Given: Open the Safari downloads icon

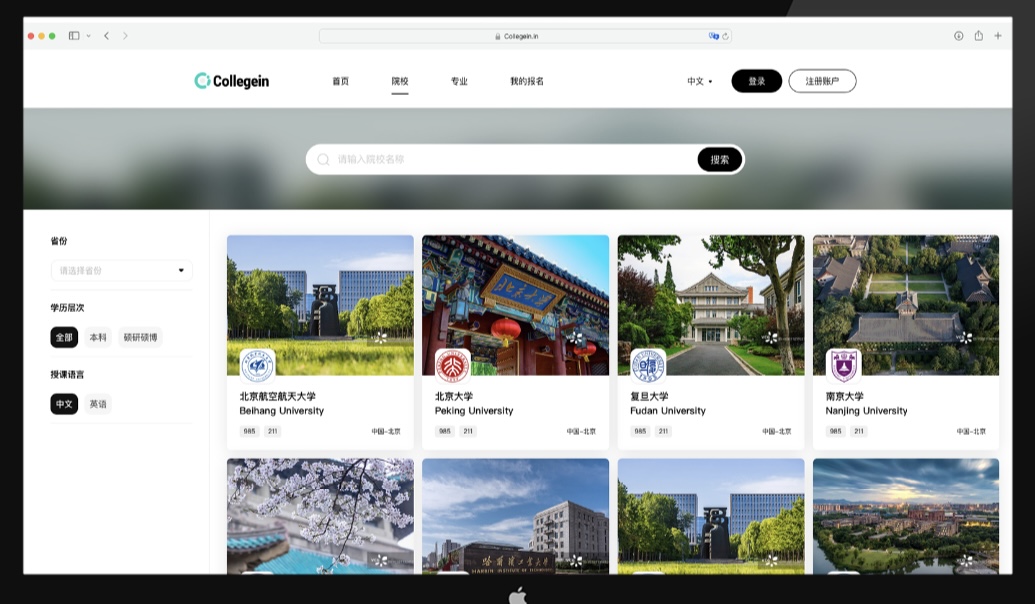Looking at the screenshot, I should [x=958, y=36].
